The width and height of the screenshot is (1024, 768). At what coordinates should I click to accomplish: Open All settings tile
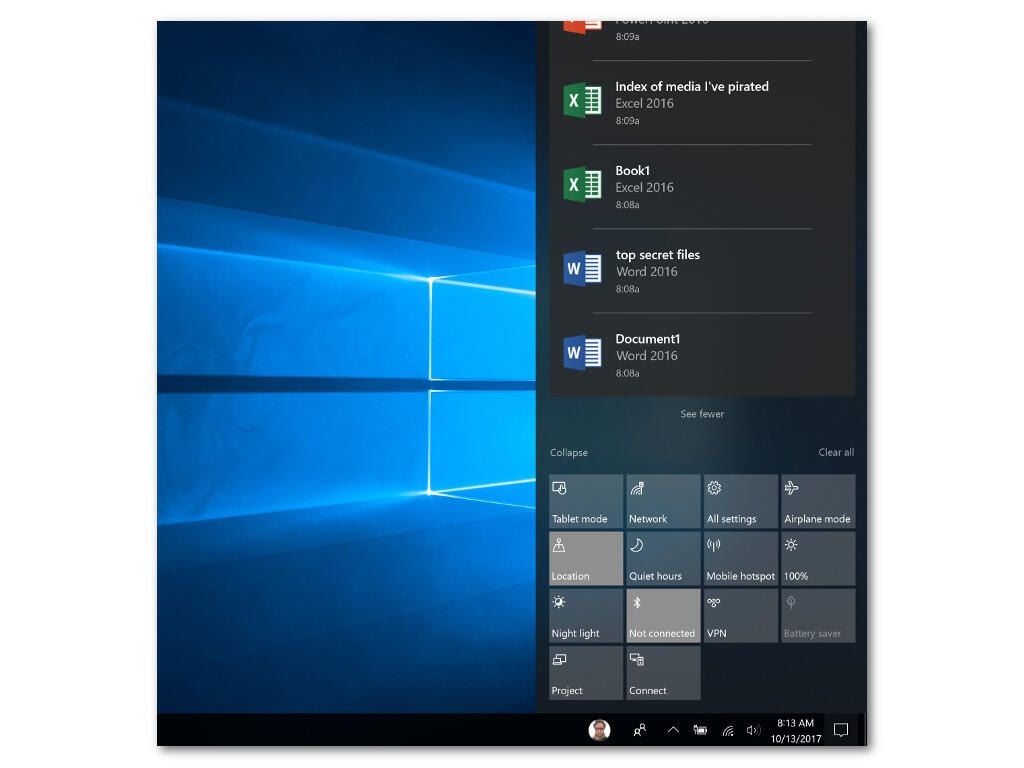pos(741,502)
